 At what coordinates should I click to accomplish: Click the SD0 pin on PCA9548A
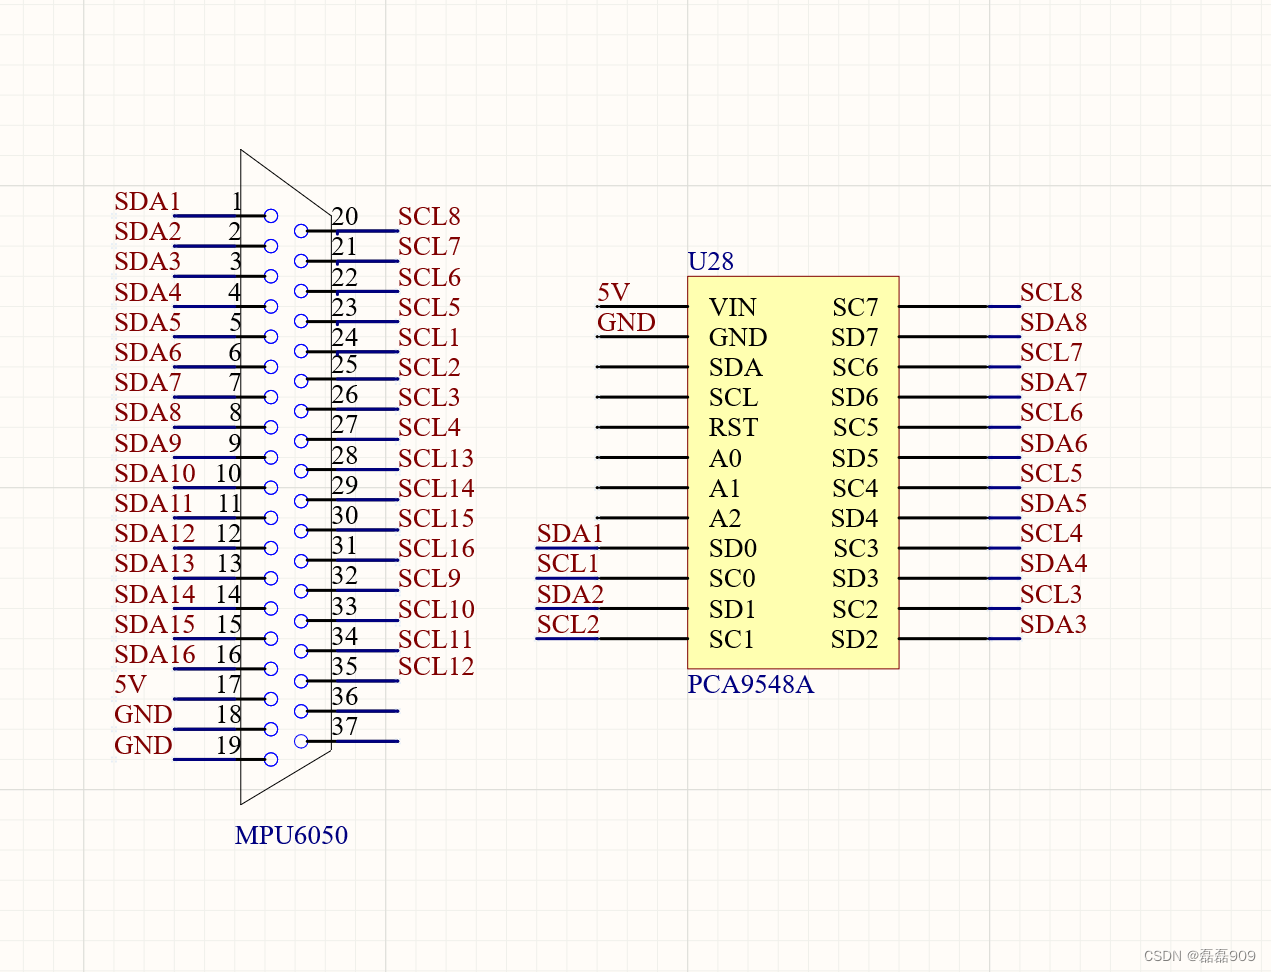[732, 548]
